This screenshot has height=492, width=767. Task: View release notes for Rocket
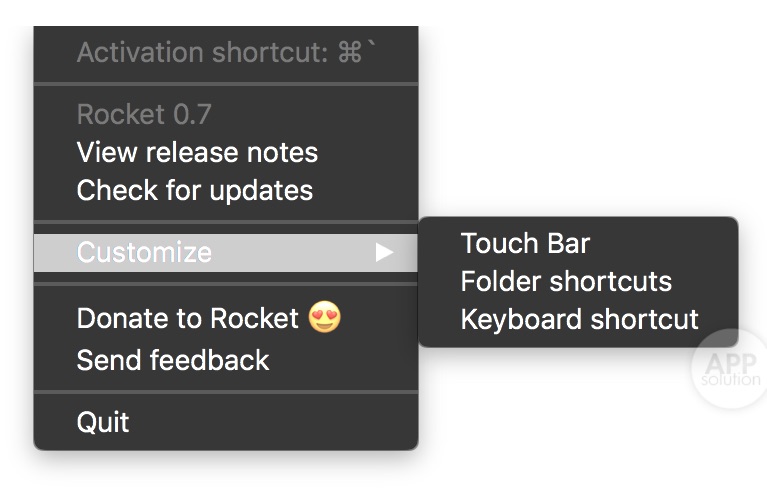pyautogui.click(x=197, y=153)
